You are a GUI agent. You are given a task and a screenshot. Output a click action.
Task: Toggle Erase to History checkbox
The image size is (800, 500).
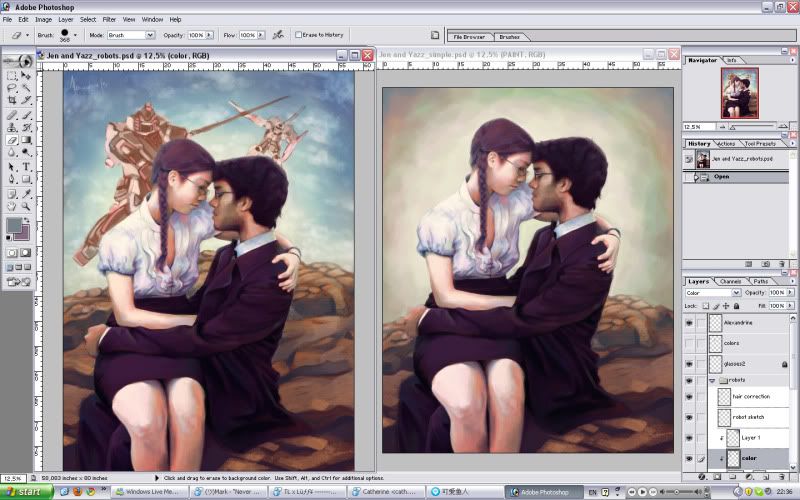coord(298,35)
